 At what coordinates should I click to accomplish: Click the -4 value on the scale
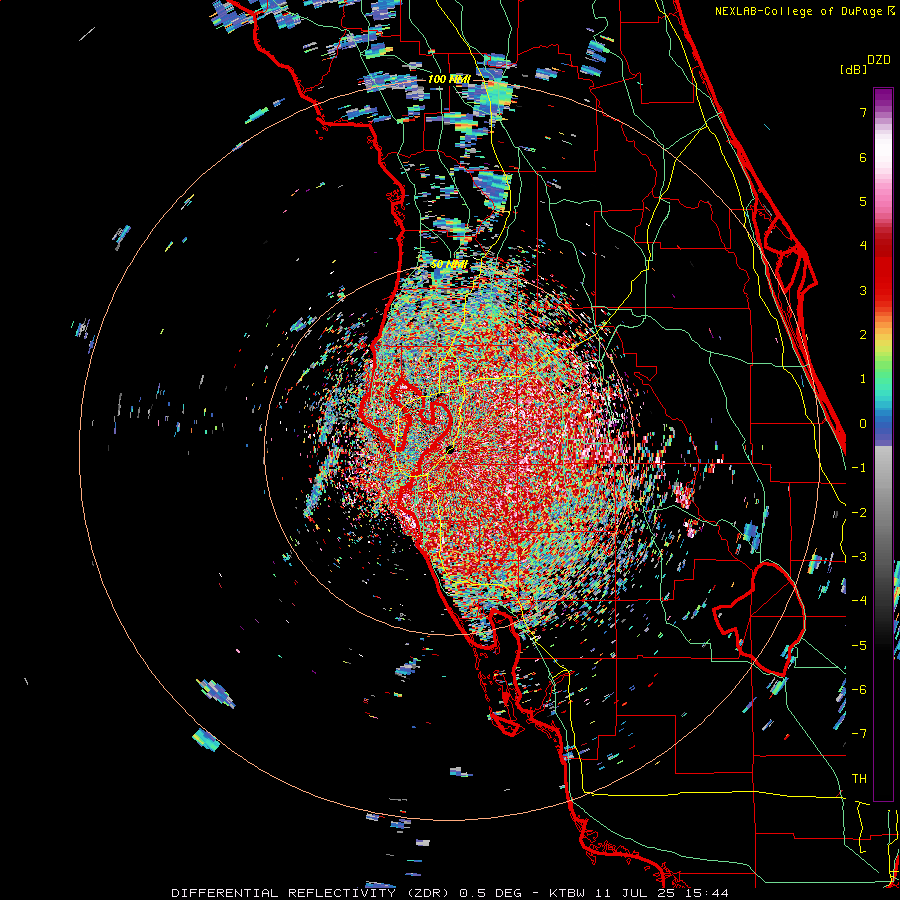[x=859, y=601]
